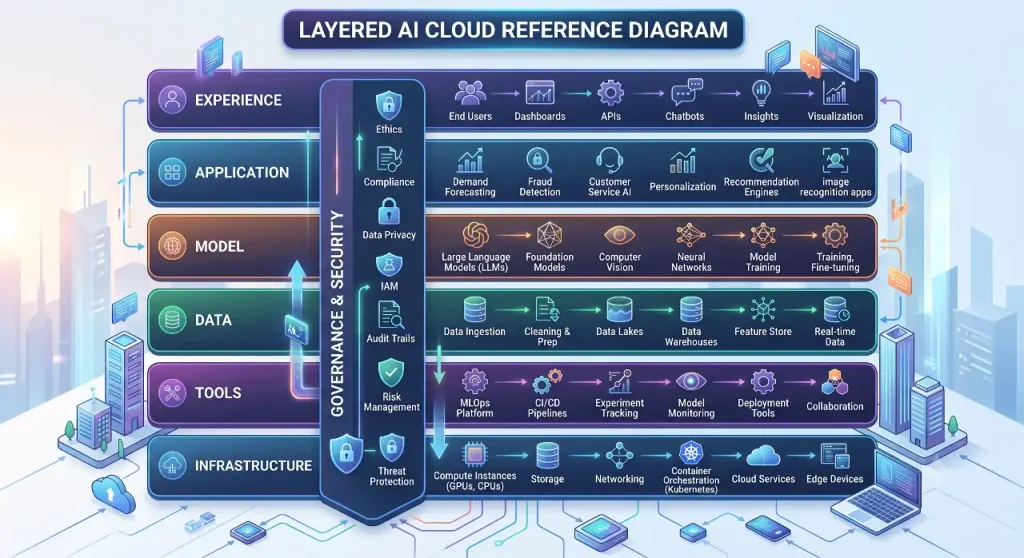This screenshot has width=1024, height=558.
Task: Select the Model Training icon
Action: 763,235
